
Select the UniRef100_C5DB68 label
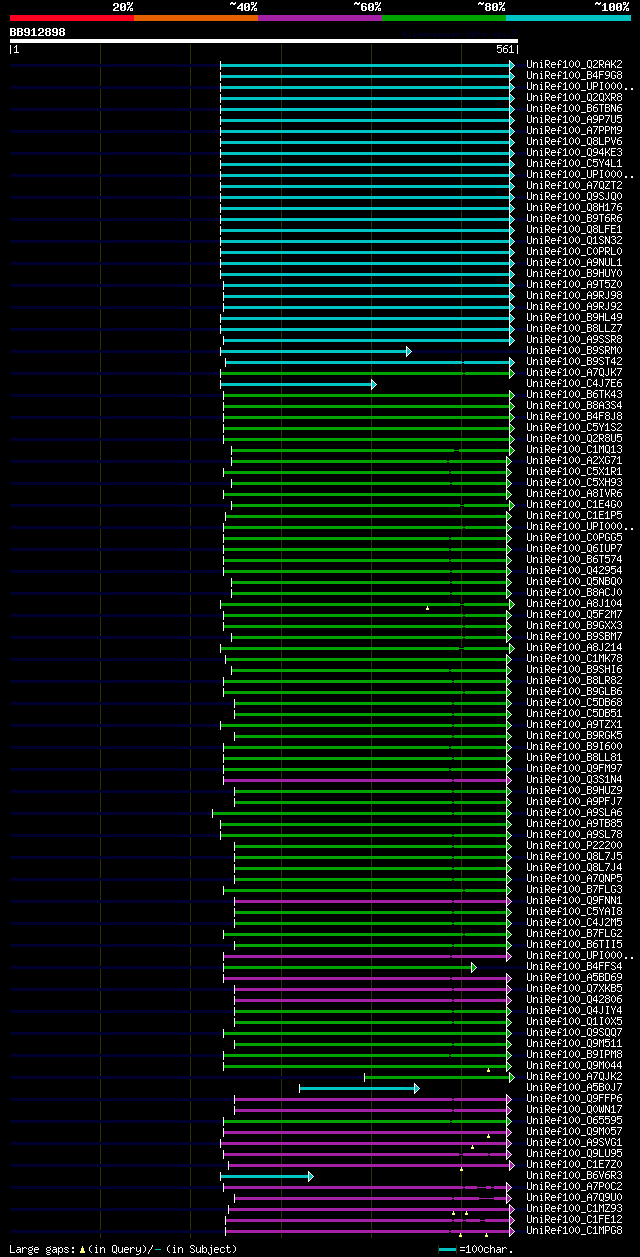pos(574,702)
